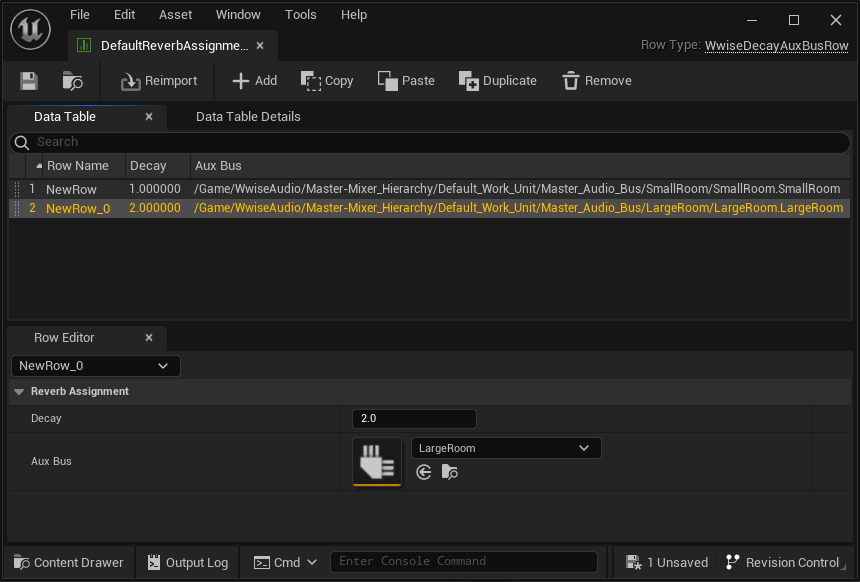This screenshot has width=860, height=582.
Task: Click the Aux Bus asset thumbnail
Action: click(377, 461)
